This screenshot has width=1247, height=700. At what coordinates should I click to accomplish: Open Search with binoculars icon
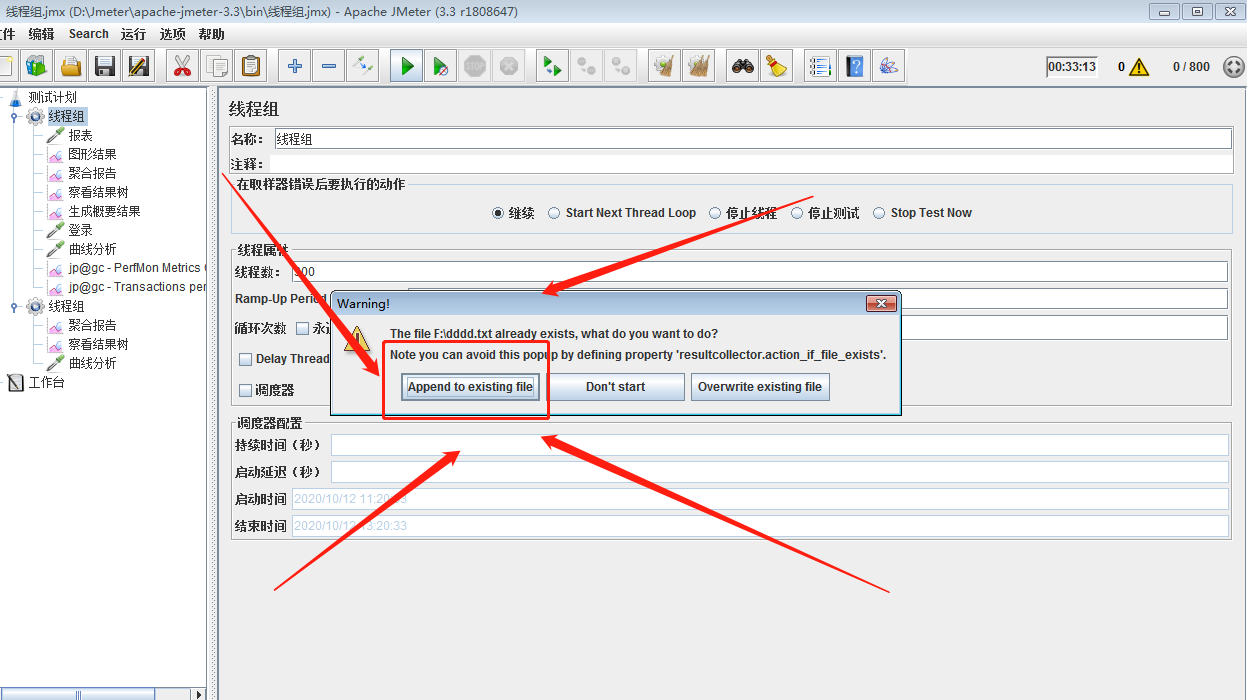click(742, 67)
